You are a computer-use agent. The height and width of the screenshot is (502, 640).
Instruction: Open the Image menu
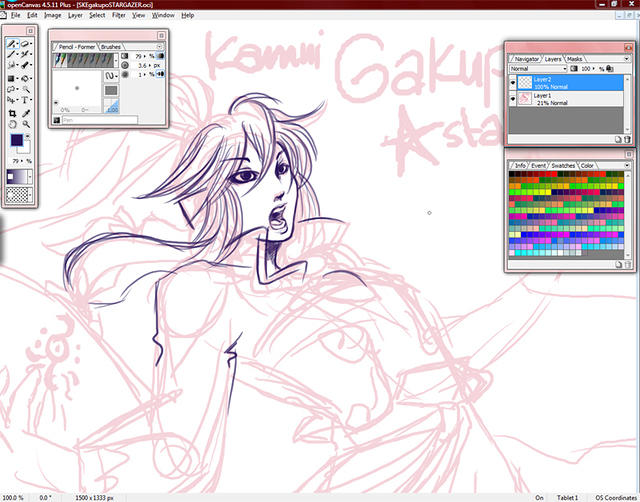click(x=52, y=15)
